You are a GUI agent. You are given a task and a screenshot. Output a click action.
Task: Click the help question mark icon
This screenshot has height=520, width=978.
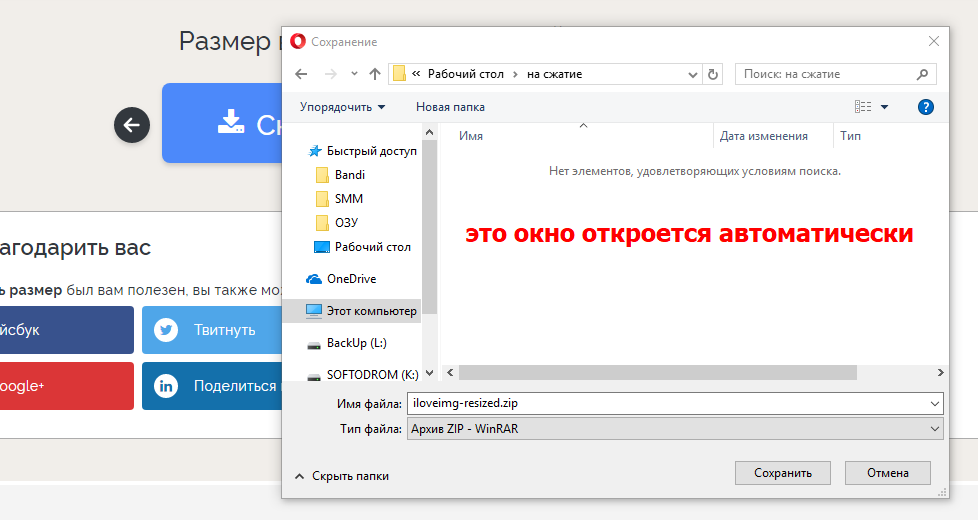coord(925,107)
